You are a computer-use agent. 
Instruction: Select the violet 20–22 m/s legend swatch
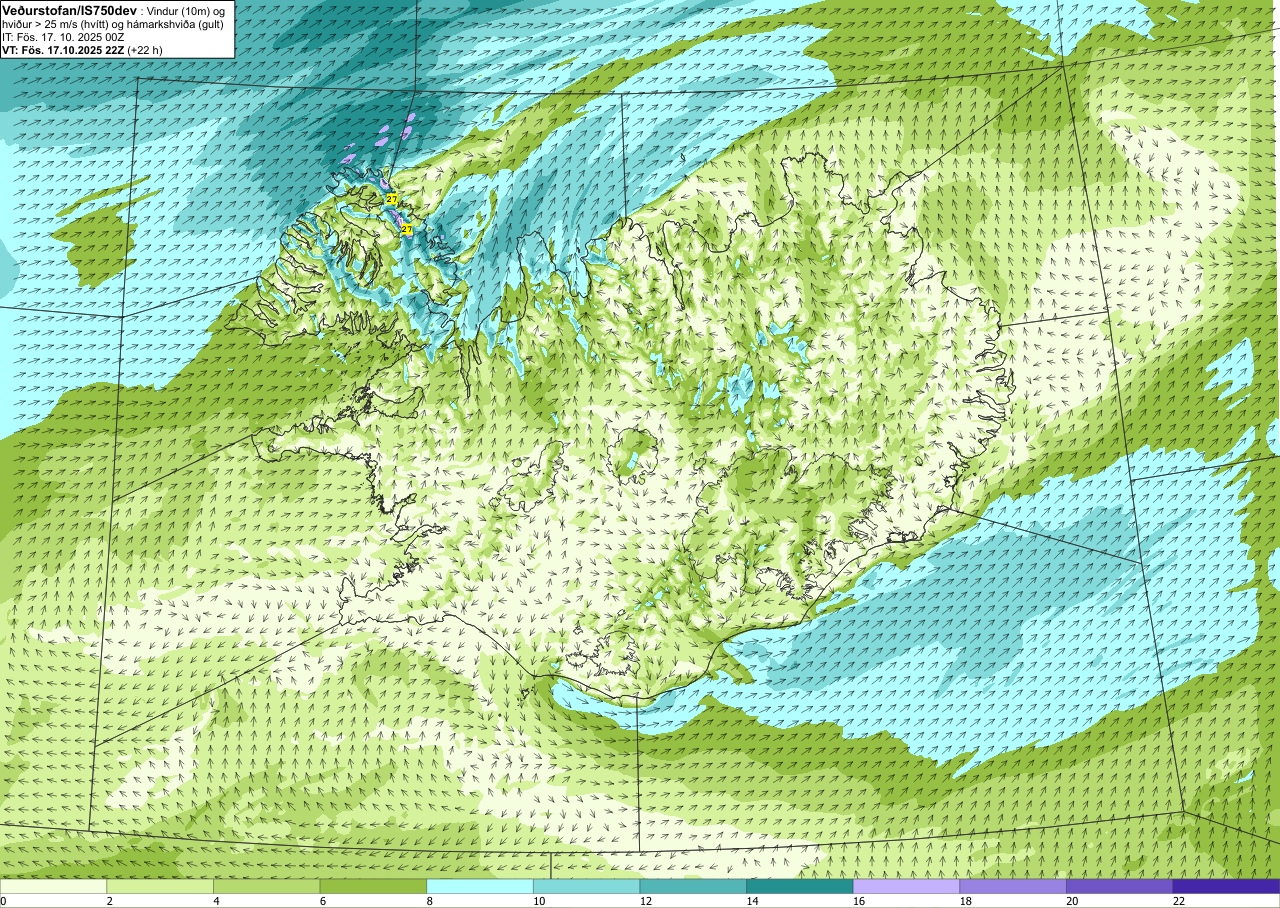click(x=1120, y=886)
